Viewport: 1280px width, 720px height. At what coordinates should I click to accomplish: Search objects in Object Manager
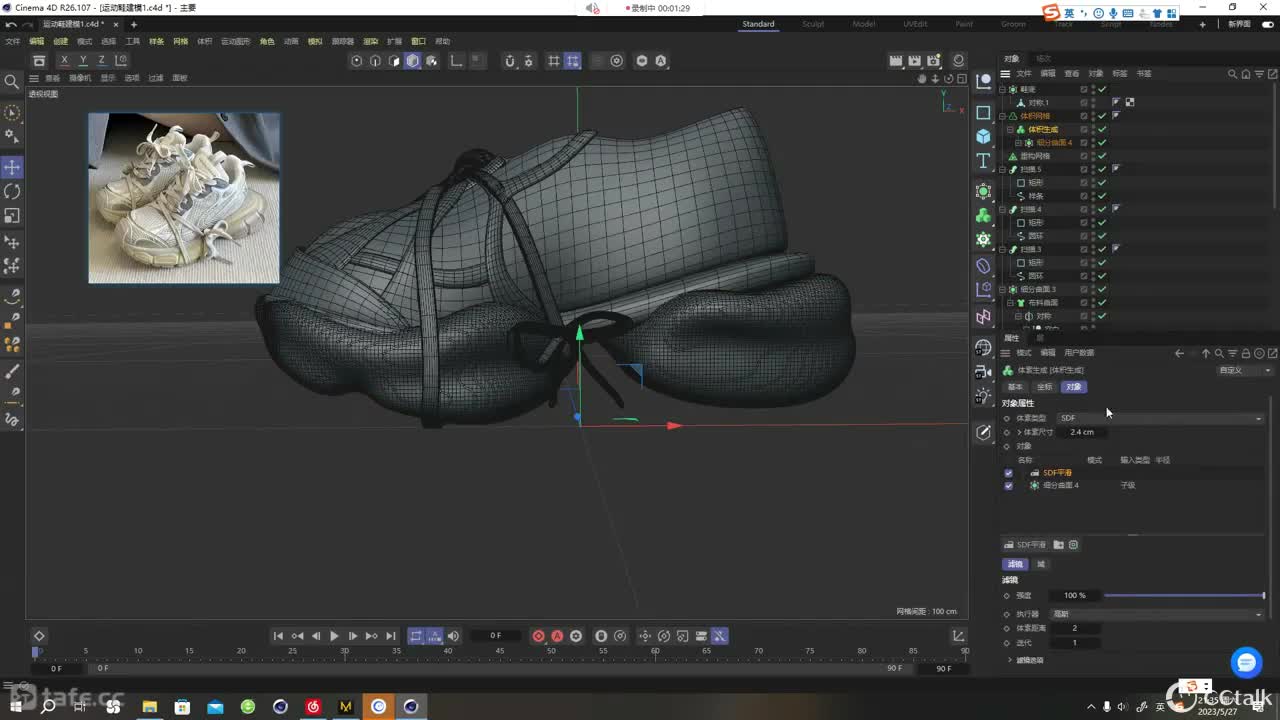1233,74
